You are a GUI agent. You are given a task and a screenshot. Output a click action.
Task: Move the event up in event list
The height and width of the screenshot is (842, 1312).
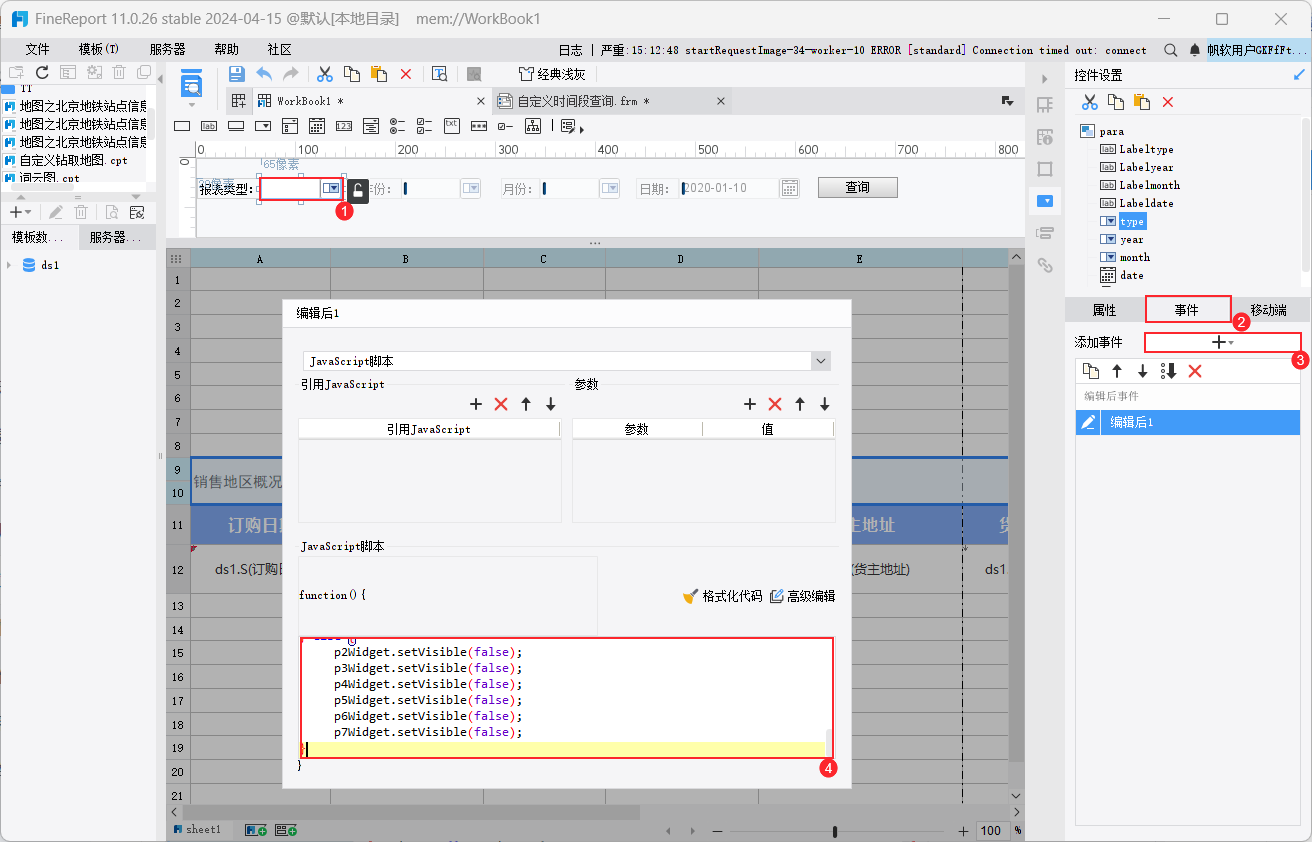(1117, 371)
